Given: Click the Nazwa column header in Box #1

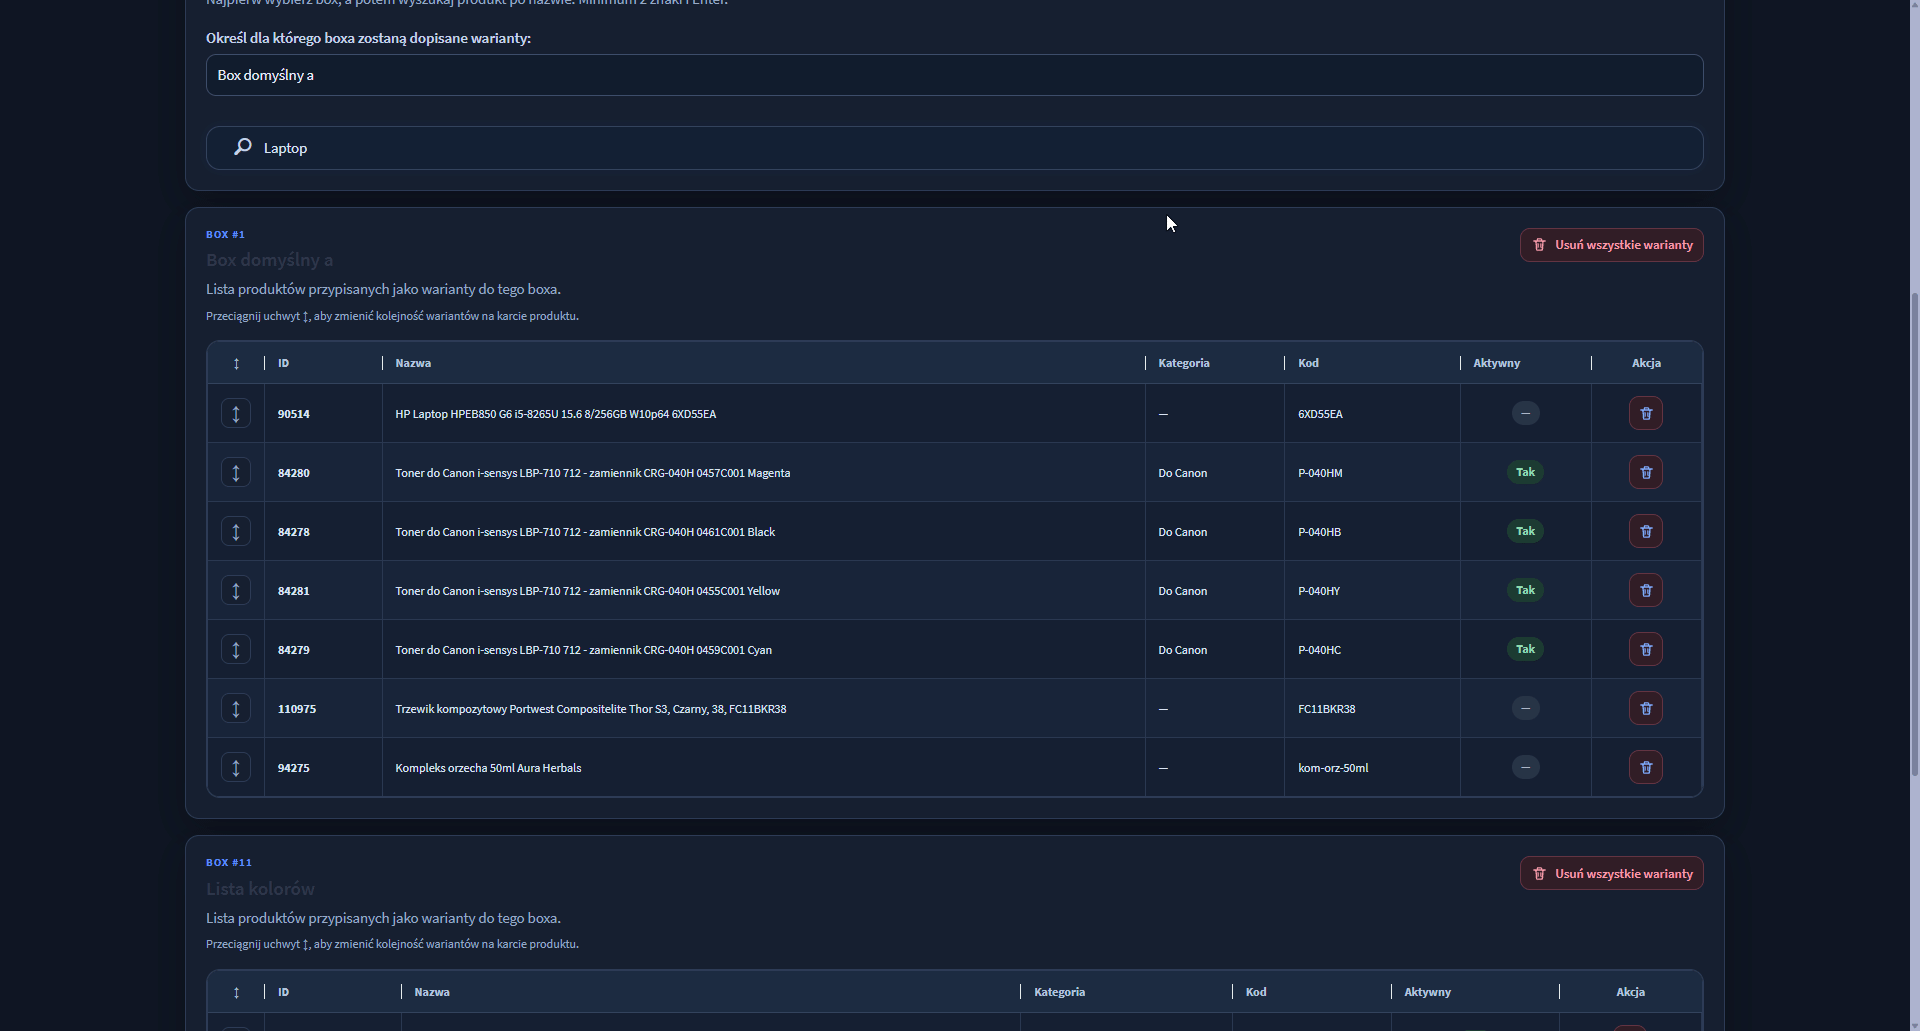Looking at the screenshot, I should pyautogui.click(x=413, y=363).
